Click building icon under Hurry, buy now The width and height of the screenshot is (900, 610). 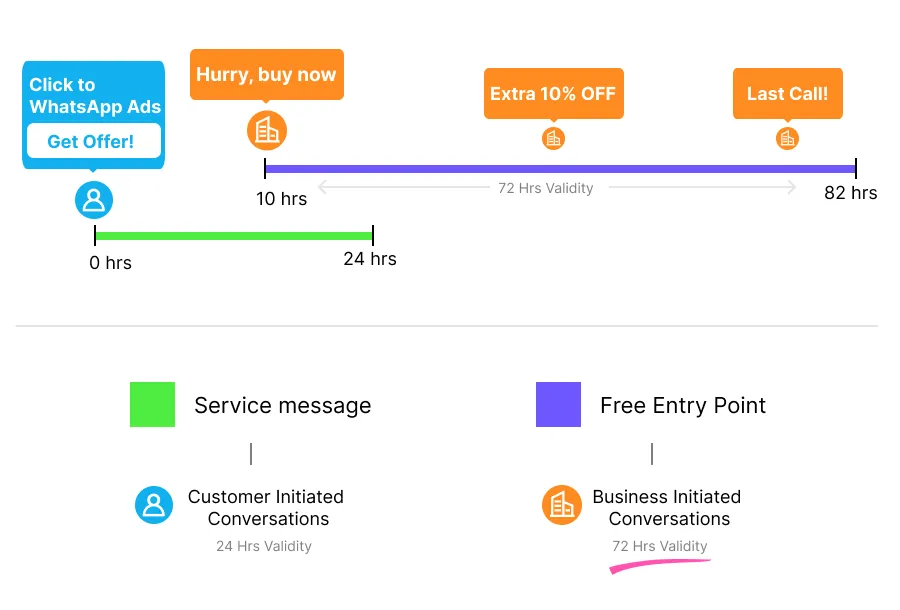tap(267, 130)
